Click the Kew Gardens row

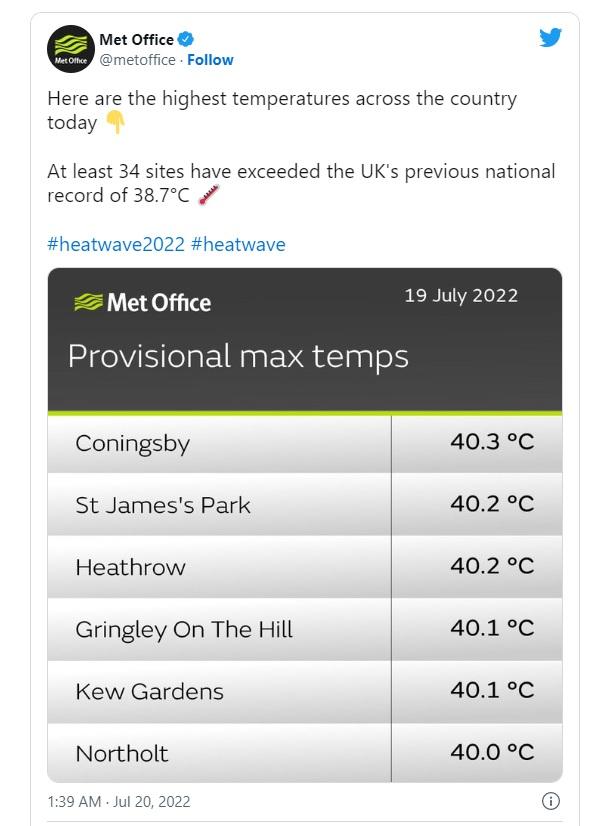click(x=304, y=691)
